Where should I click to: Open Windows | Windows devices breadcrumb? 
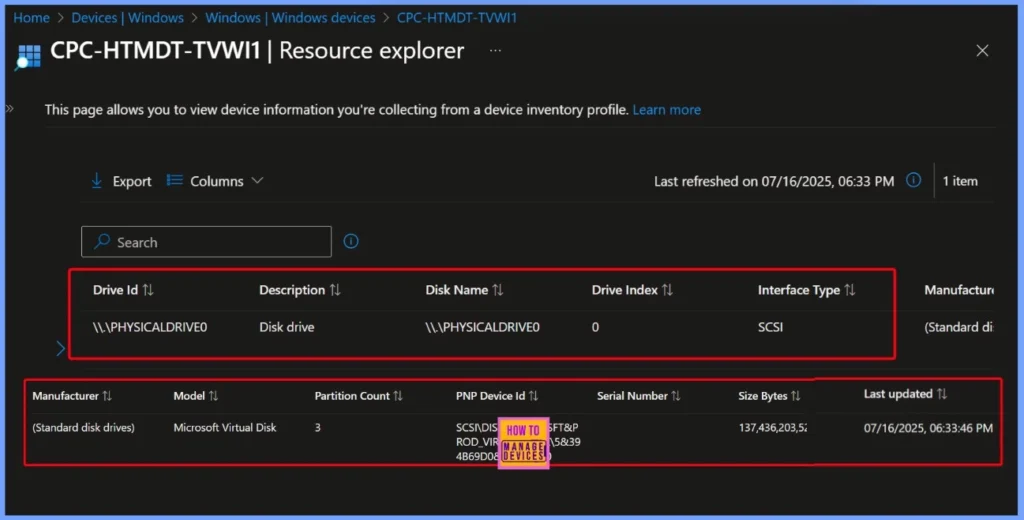coord(290,18)
